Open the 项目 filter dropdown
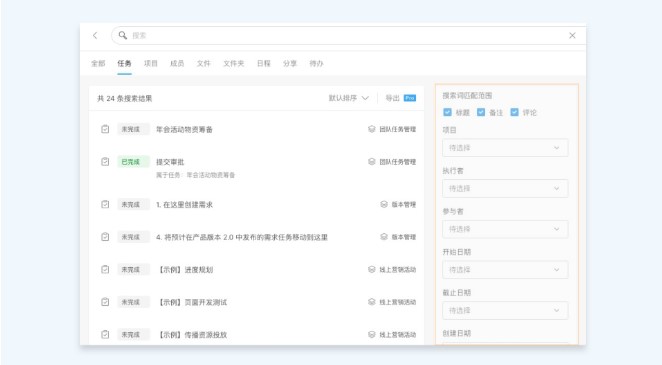Viewport: 662px width, 365px height. point(505,148)
